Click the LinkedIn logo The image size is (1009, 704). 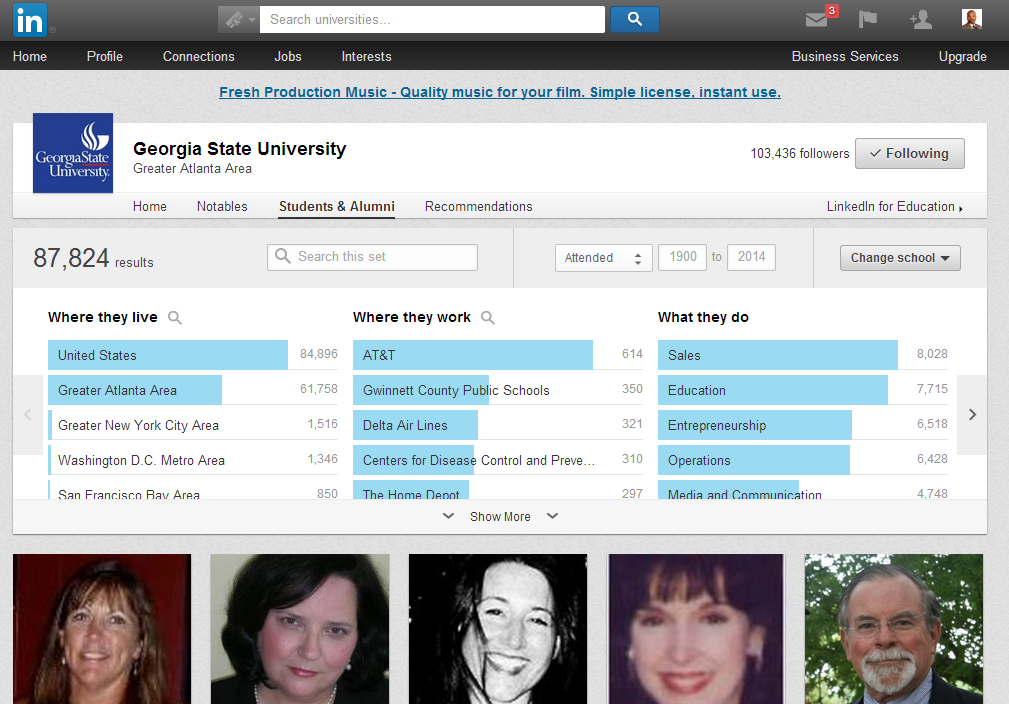pyautogui.click(x=30, y=19)
